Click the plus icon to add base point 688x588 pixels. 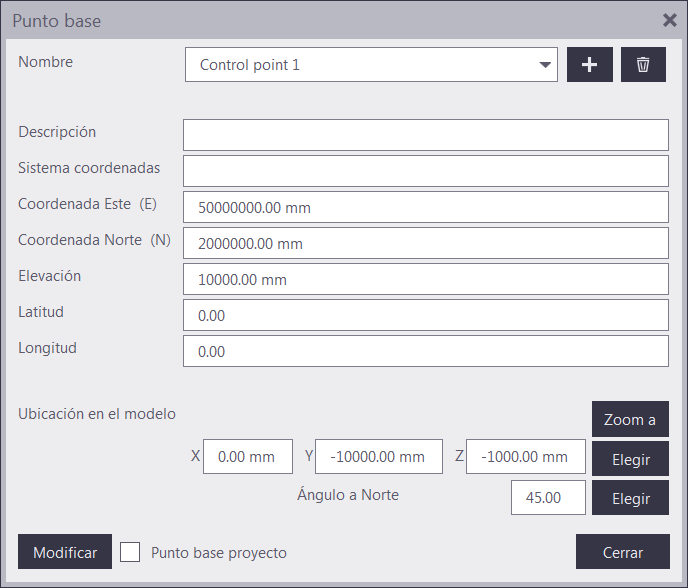(589, 65)
